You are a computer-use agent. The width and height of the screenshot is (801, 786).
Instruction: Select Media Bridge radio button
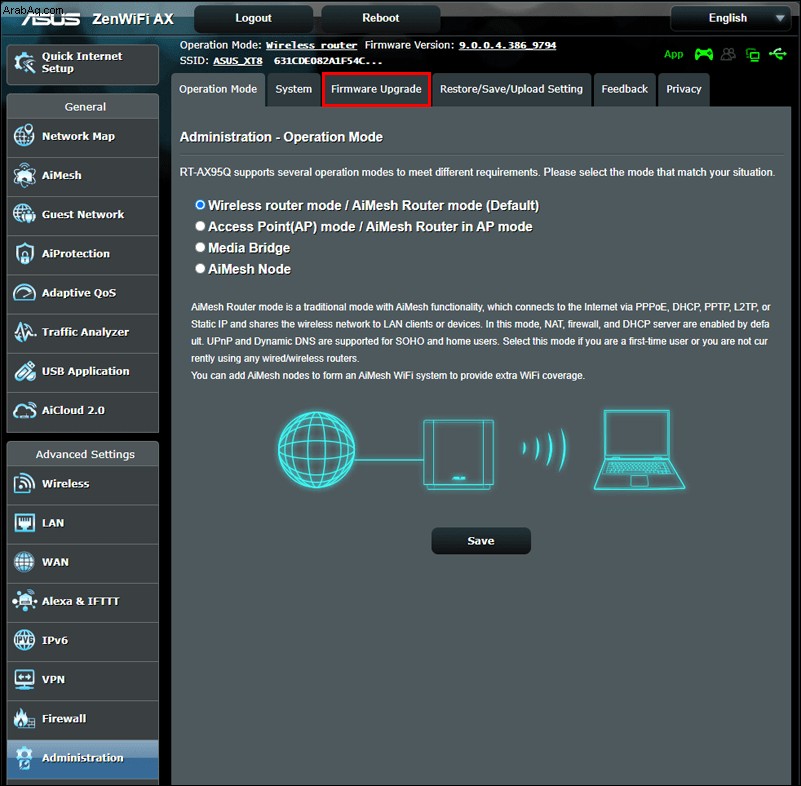pos(200,247)
